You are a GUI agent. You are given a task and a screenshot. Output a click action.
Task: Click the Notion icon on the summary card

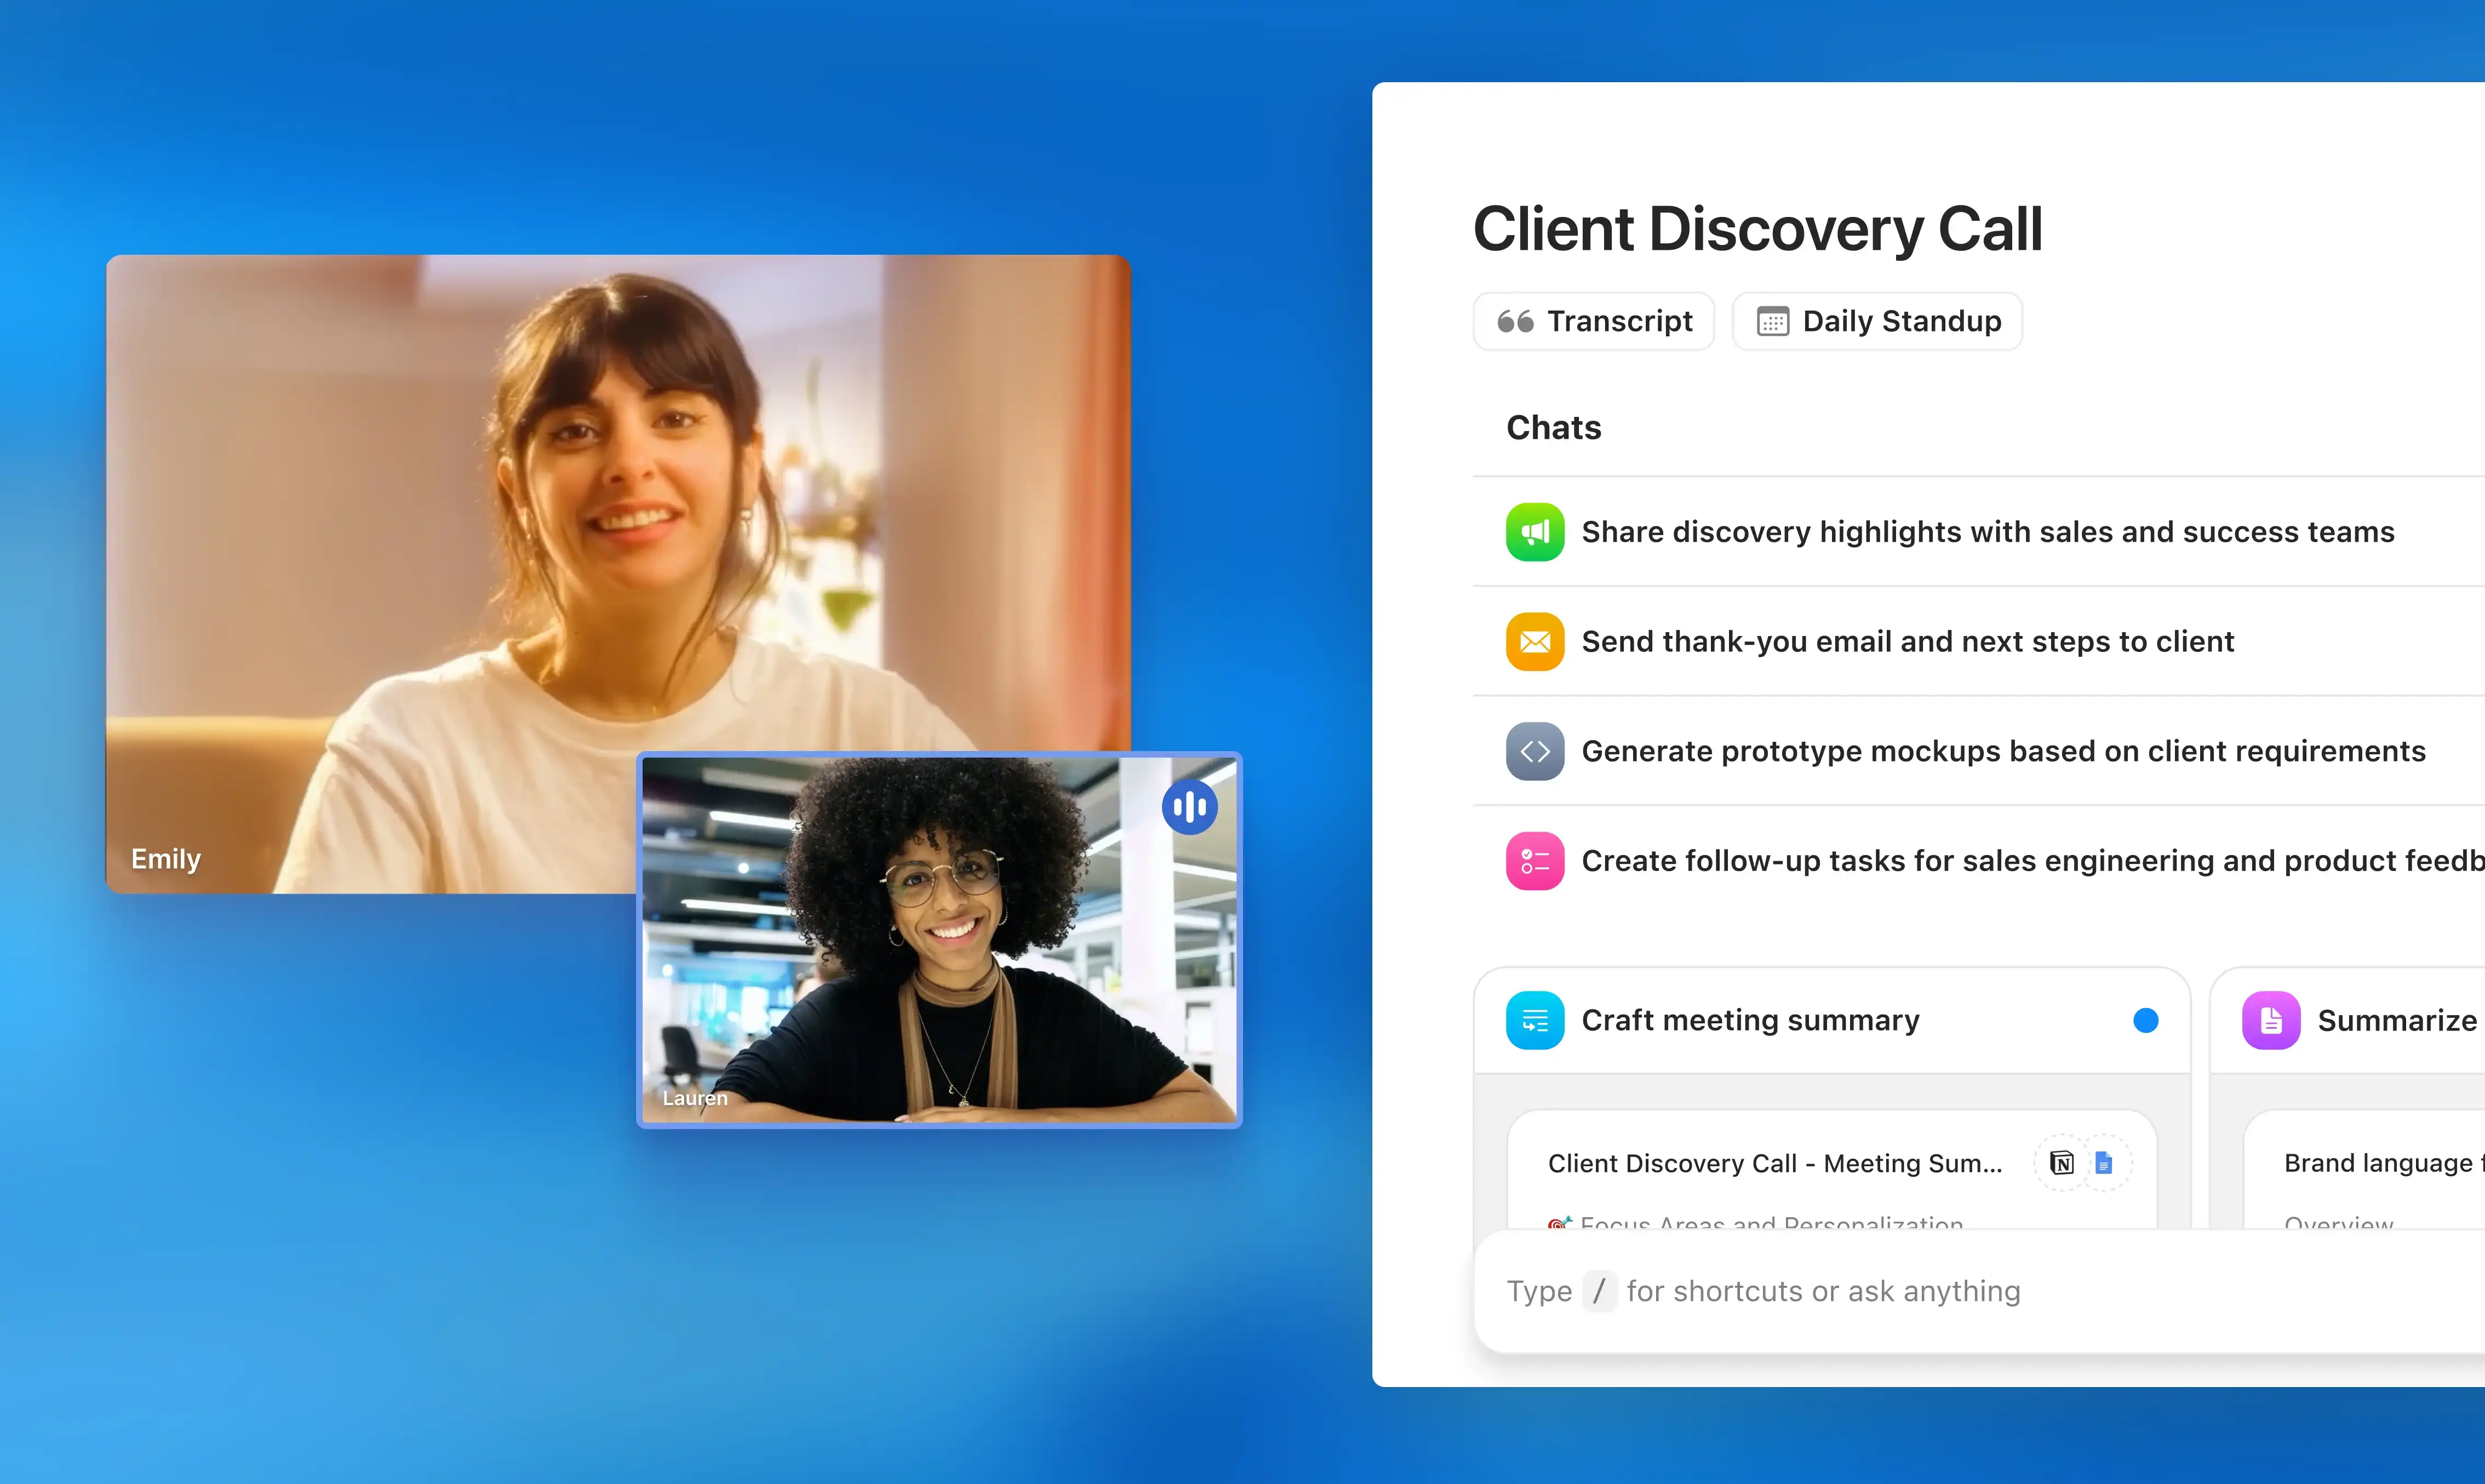2061,1163
